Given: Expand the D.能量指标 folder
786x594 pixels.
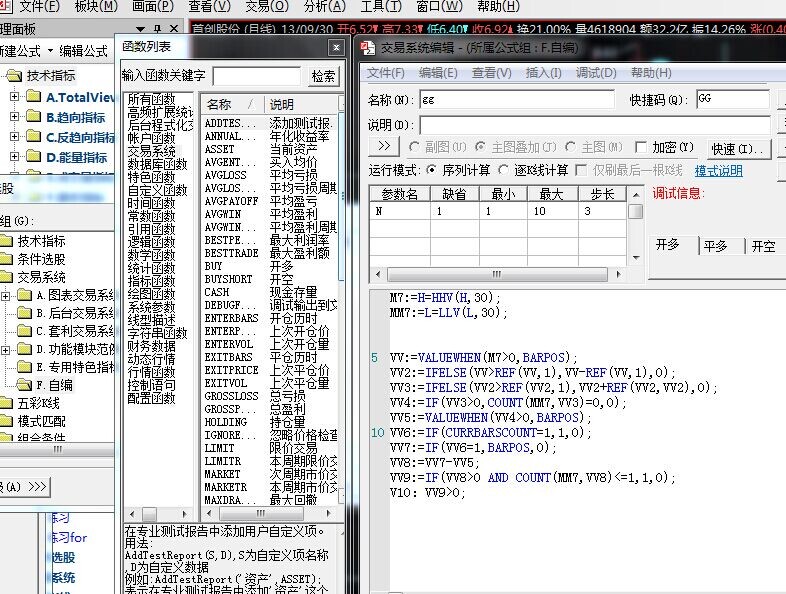Looking at the screenshot, I should pos(15,156).
